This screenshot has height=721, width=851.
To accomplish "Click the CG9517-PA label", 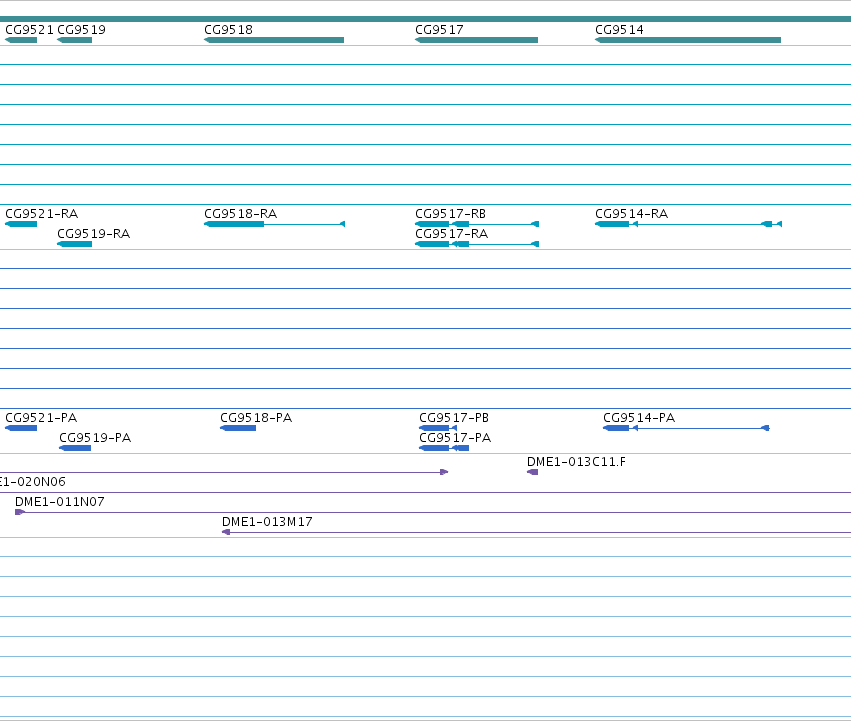I will pyautogui.click(x=455, y=438).
